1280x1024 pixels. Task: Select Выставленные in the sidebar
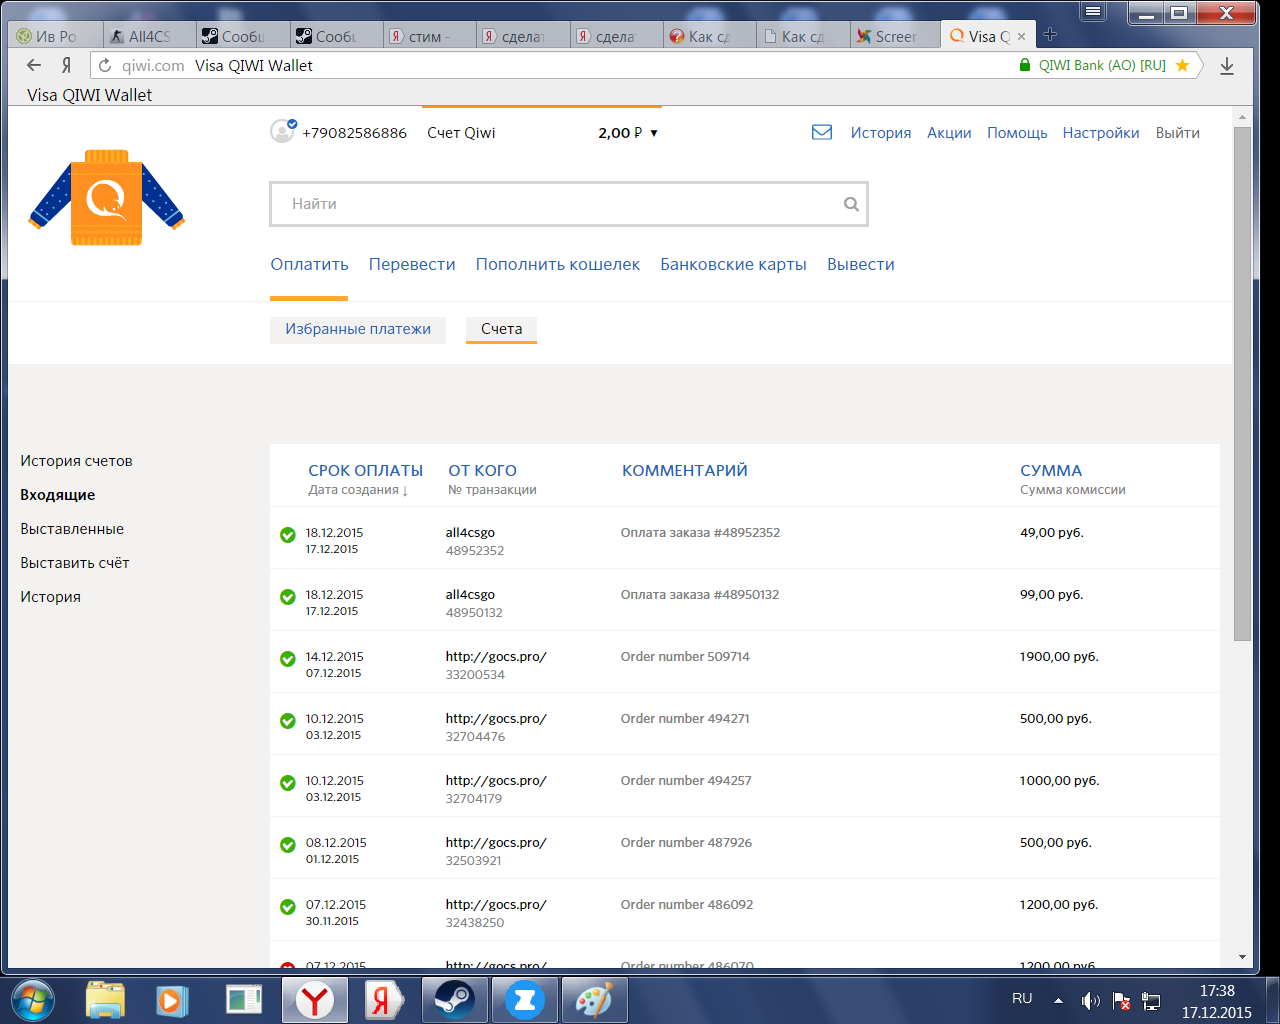point(72,529)
